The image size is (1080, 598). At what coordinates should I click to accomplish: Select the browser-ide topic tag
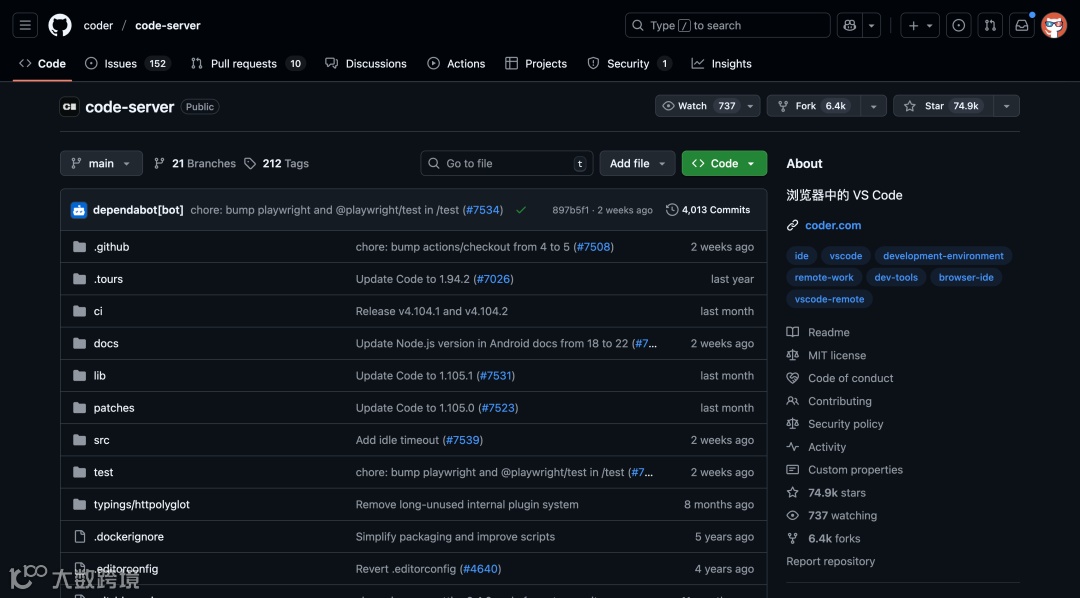pyautogui.click(x=966, y=277)
